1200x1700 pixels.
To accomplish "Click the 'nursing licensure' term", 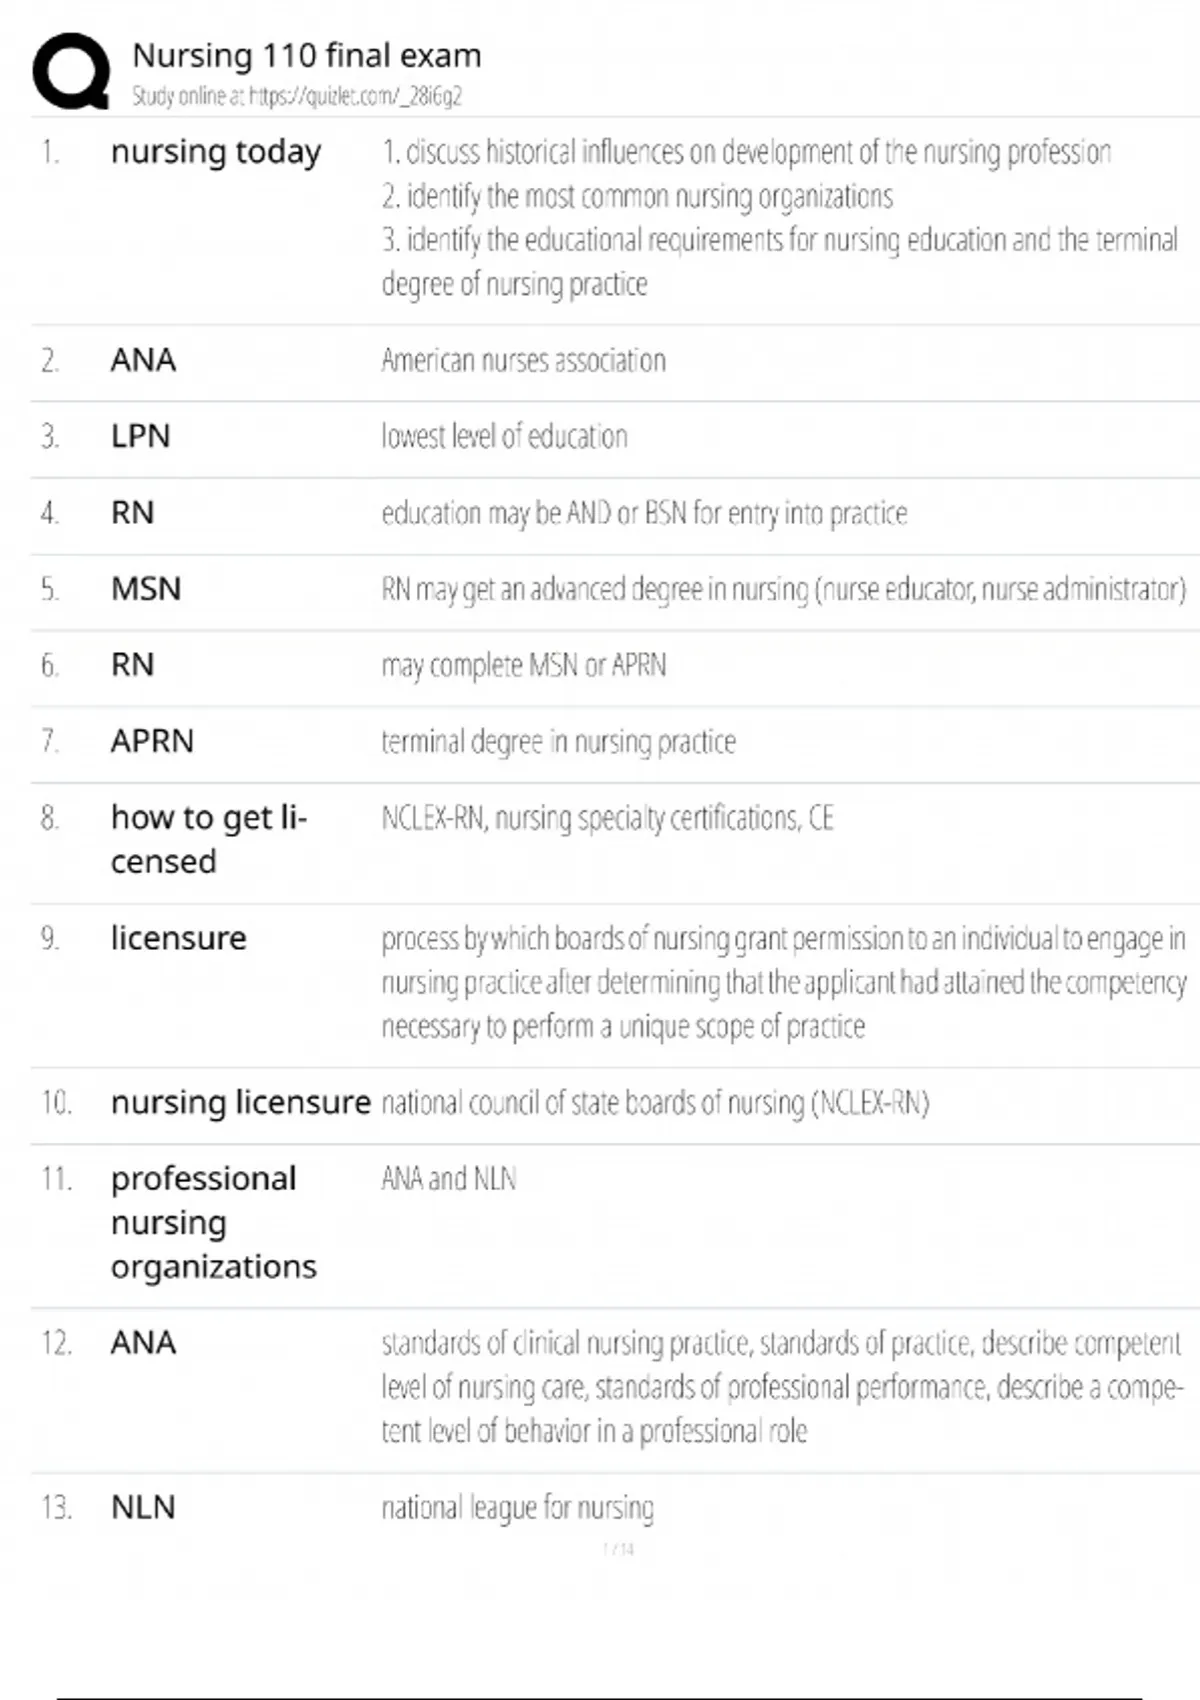I will [240, 1102].
